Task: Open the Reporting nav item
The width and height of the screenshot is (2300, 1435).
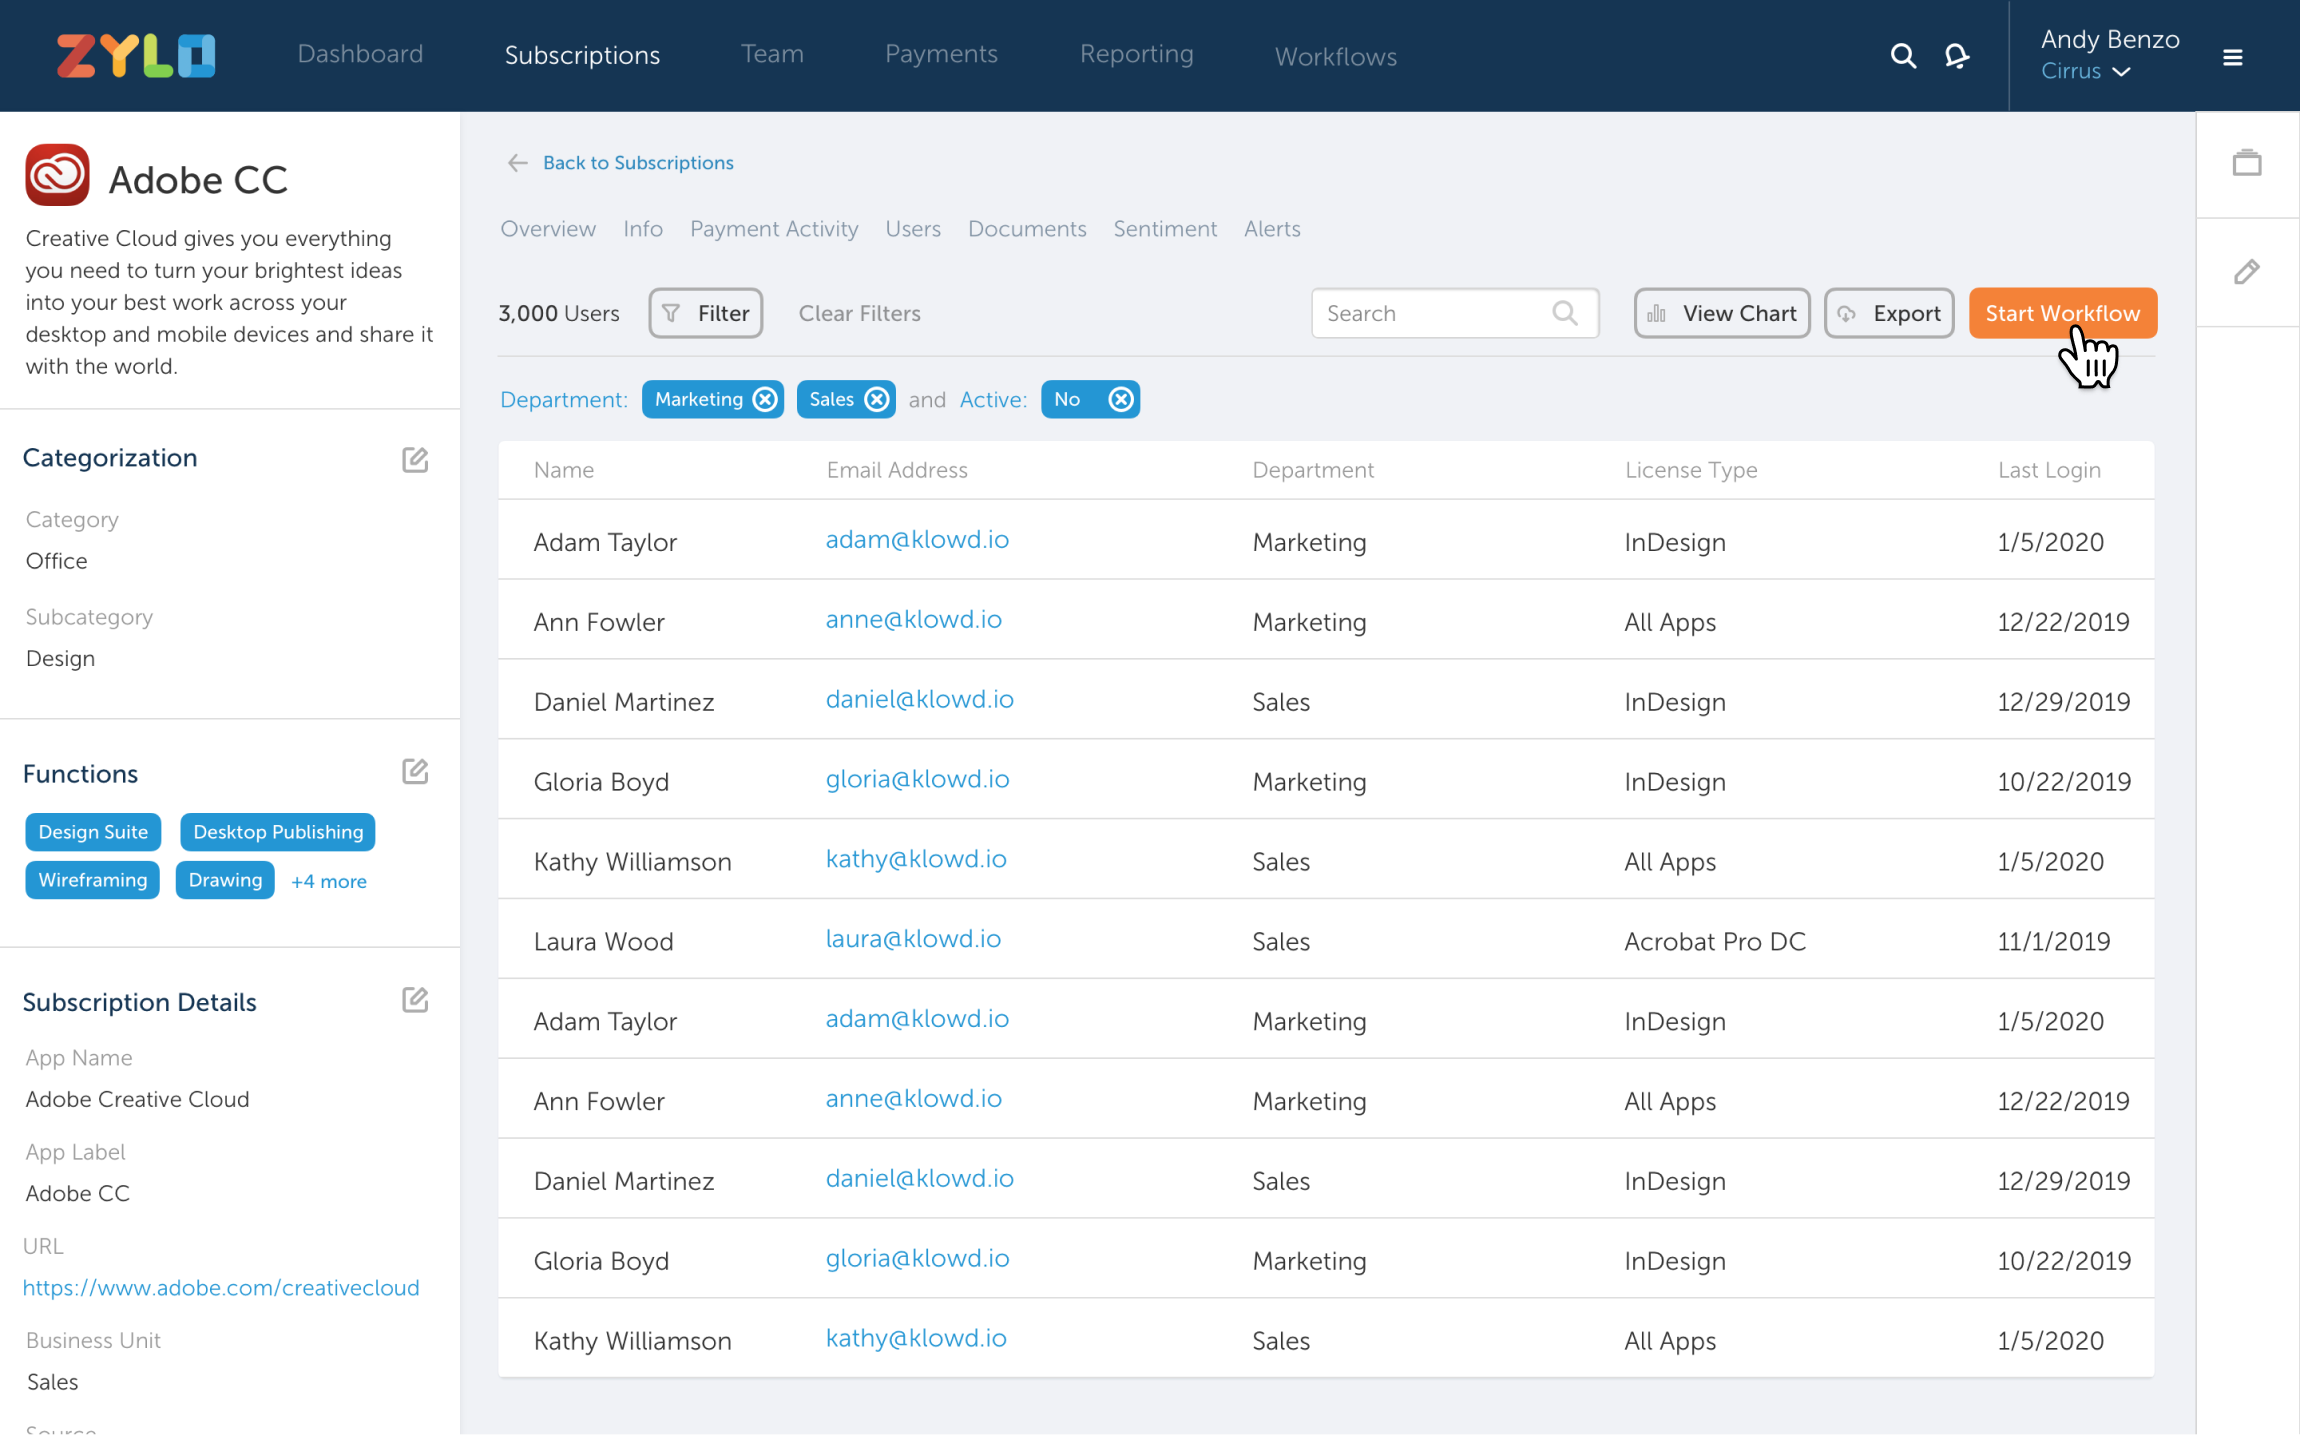Action: click(x=1136, y=54)
